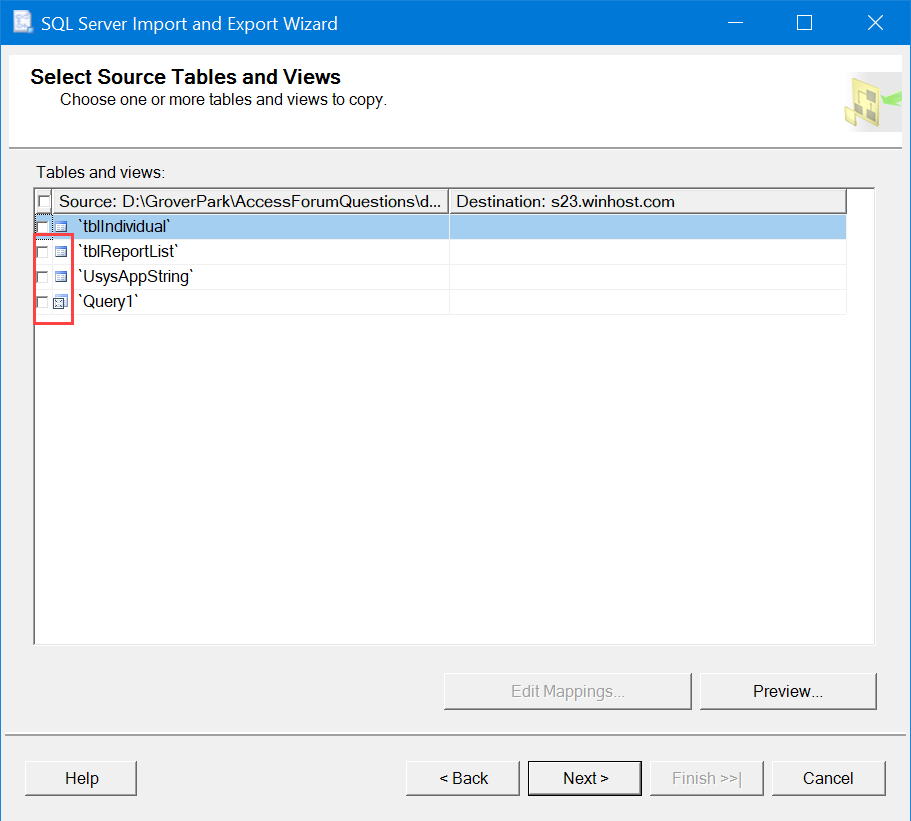This screenshot has height=821, width=911.
Task: Click the UsysAppString table icon
Action: coord(60,277)
